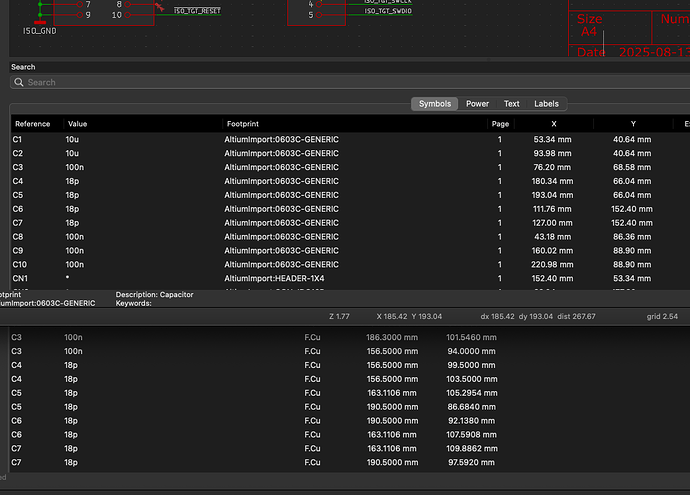Click the X value 160.02 mm cell
This screenshot has height=495, width=690.
pyautogui.click(x=552, y=251)
